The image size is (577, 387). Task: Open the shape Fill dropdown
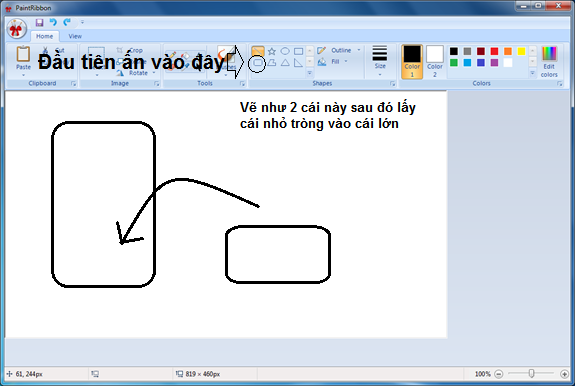[333, 62]
